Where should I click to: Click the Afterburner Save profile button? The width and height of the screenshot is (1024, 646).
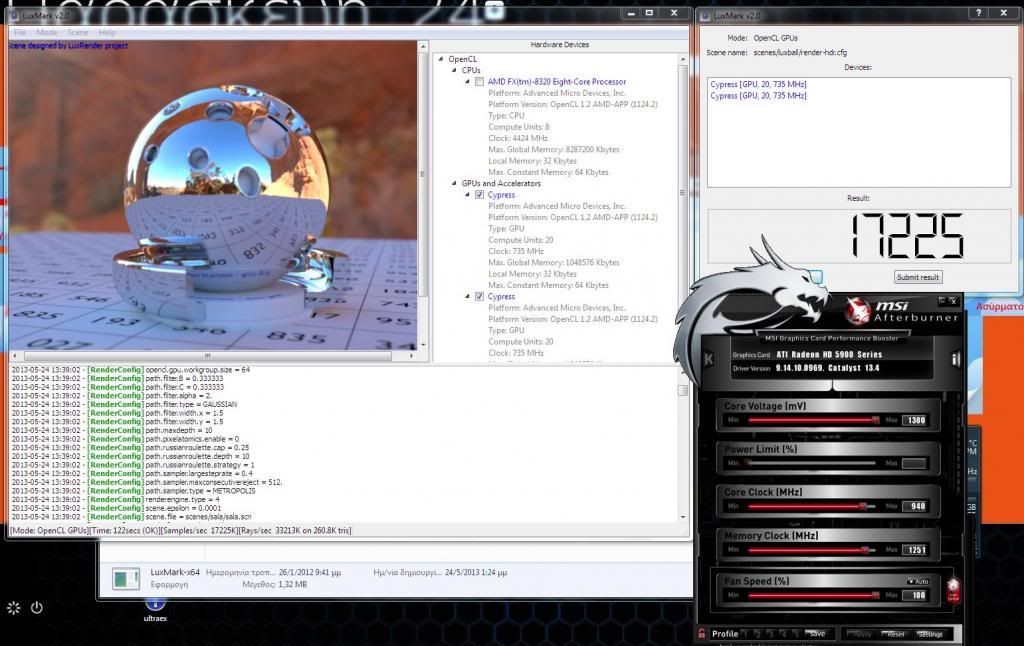coord(816,634)
